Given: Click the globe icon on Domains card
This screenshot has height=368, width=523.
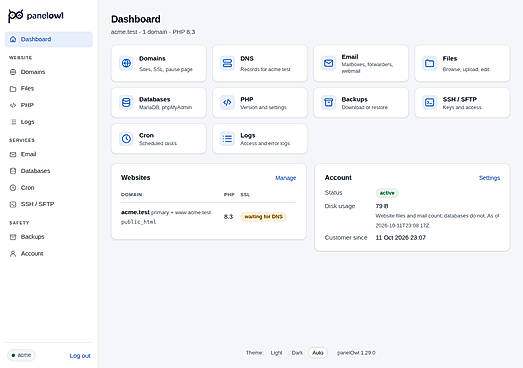Looking at the screenshot, I should point(126,63).
